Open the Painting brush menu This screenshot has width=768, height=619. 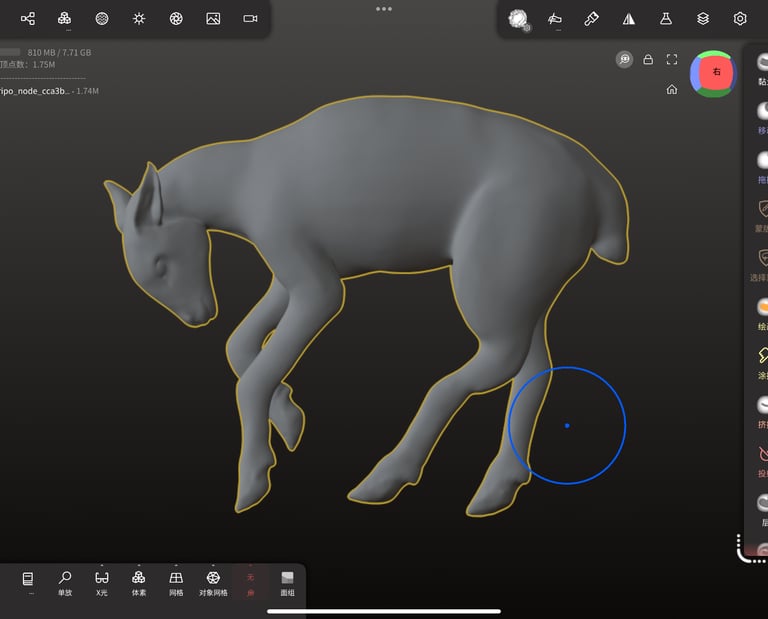(x=591, y=19)
